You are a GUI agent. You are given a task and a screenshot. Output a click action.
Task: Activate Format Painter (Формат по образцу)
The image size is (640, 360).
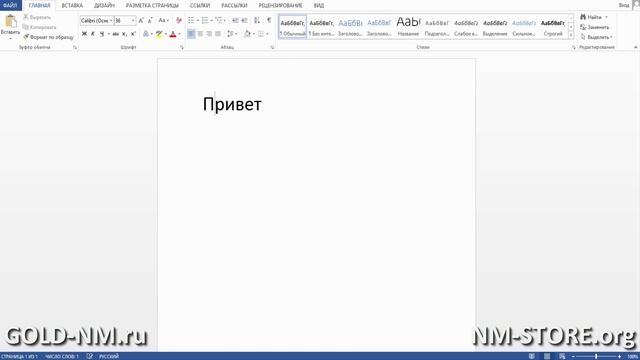pyautogui.click(x=49, y=37)
